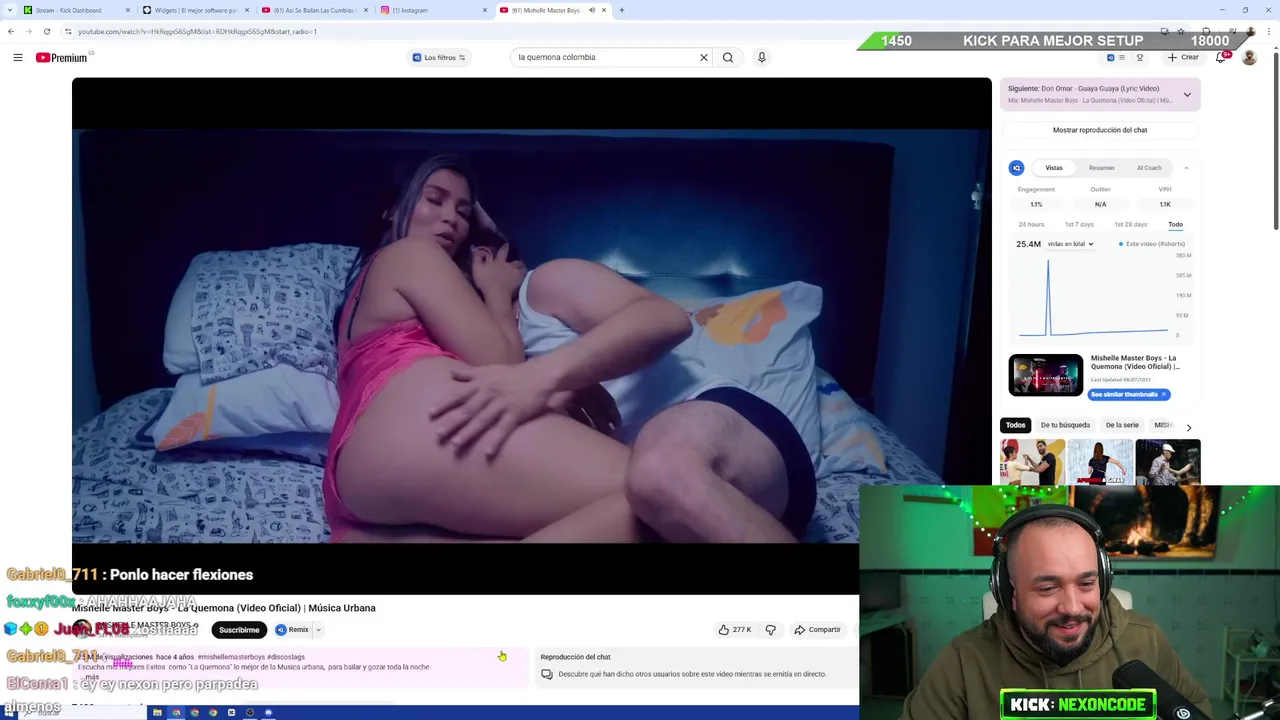
Task: Clear the search box with X
Action: [x=703, y=57]
